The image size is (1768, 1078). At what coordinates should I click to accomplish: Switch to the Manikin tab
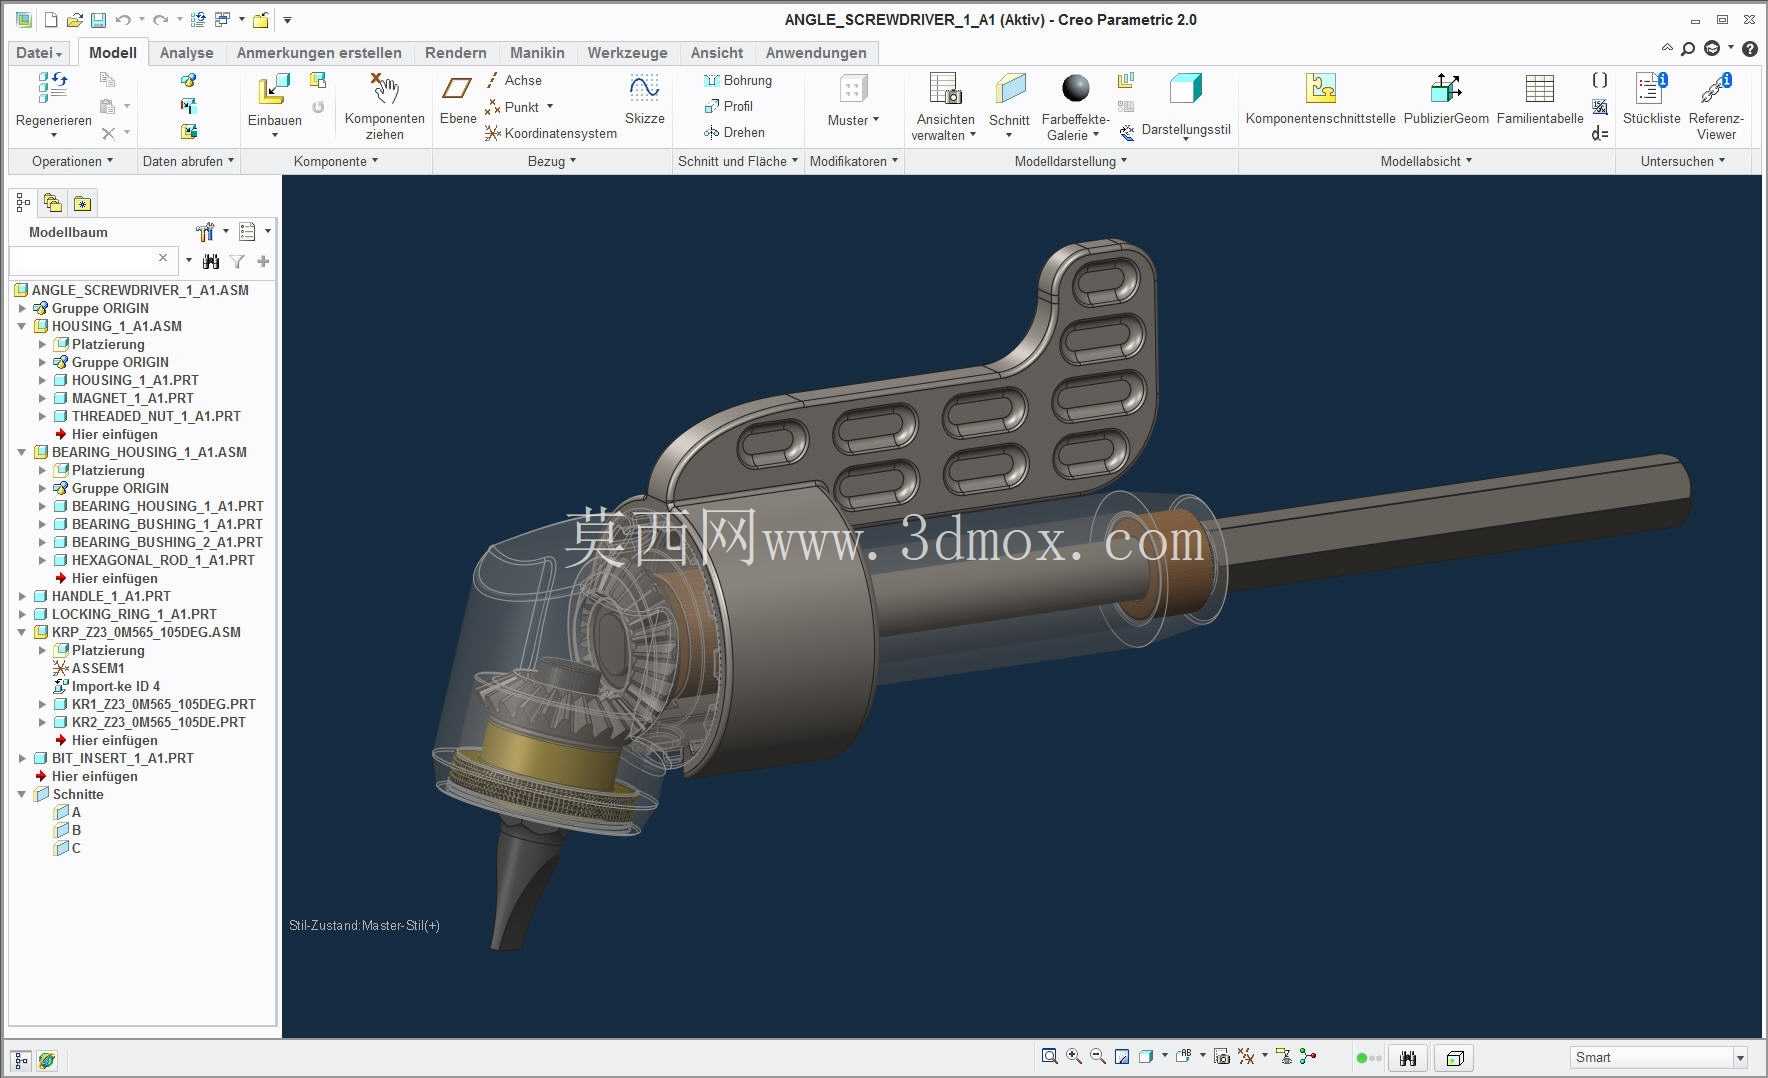click(537, 53)
